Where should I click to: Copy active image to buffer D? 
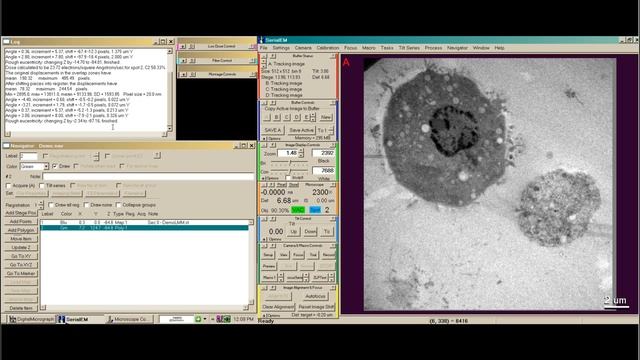(x=297, y=117)
